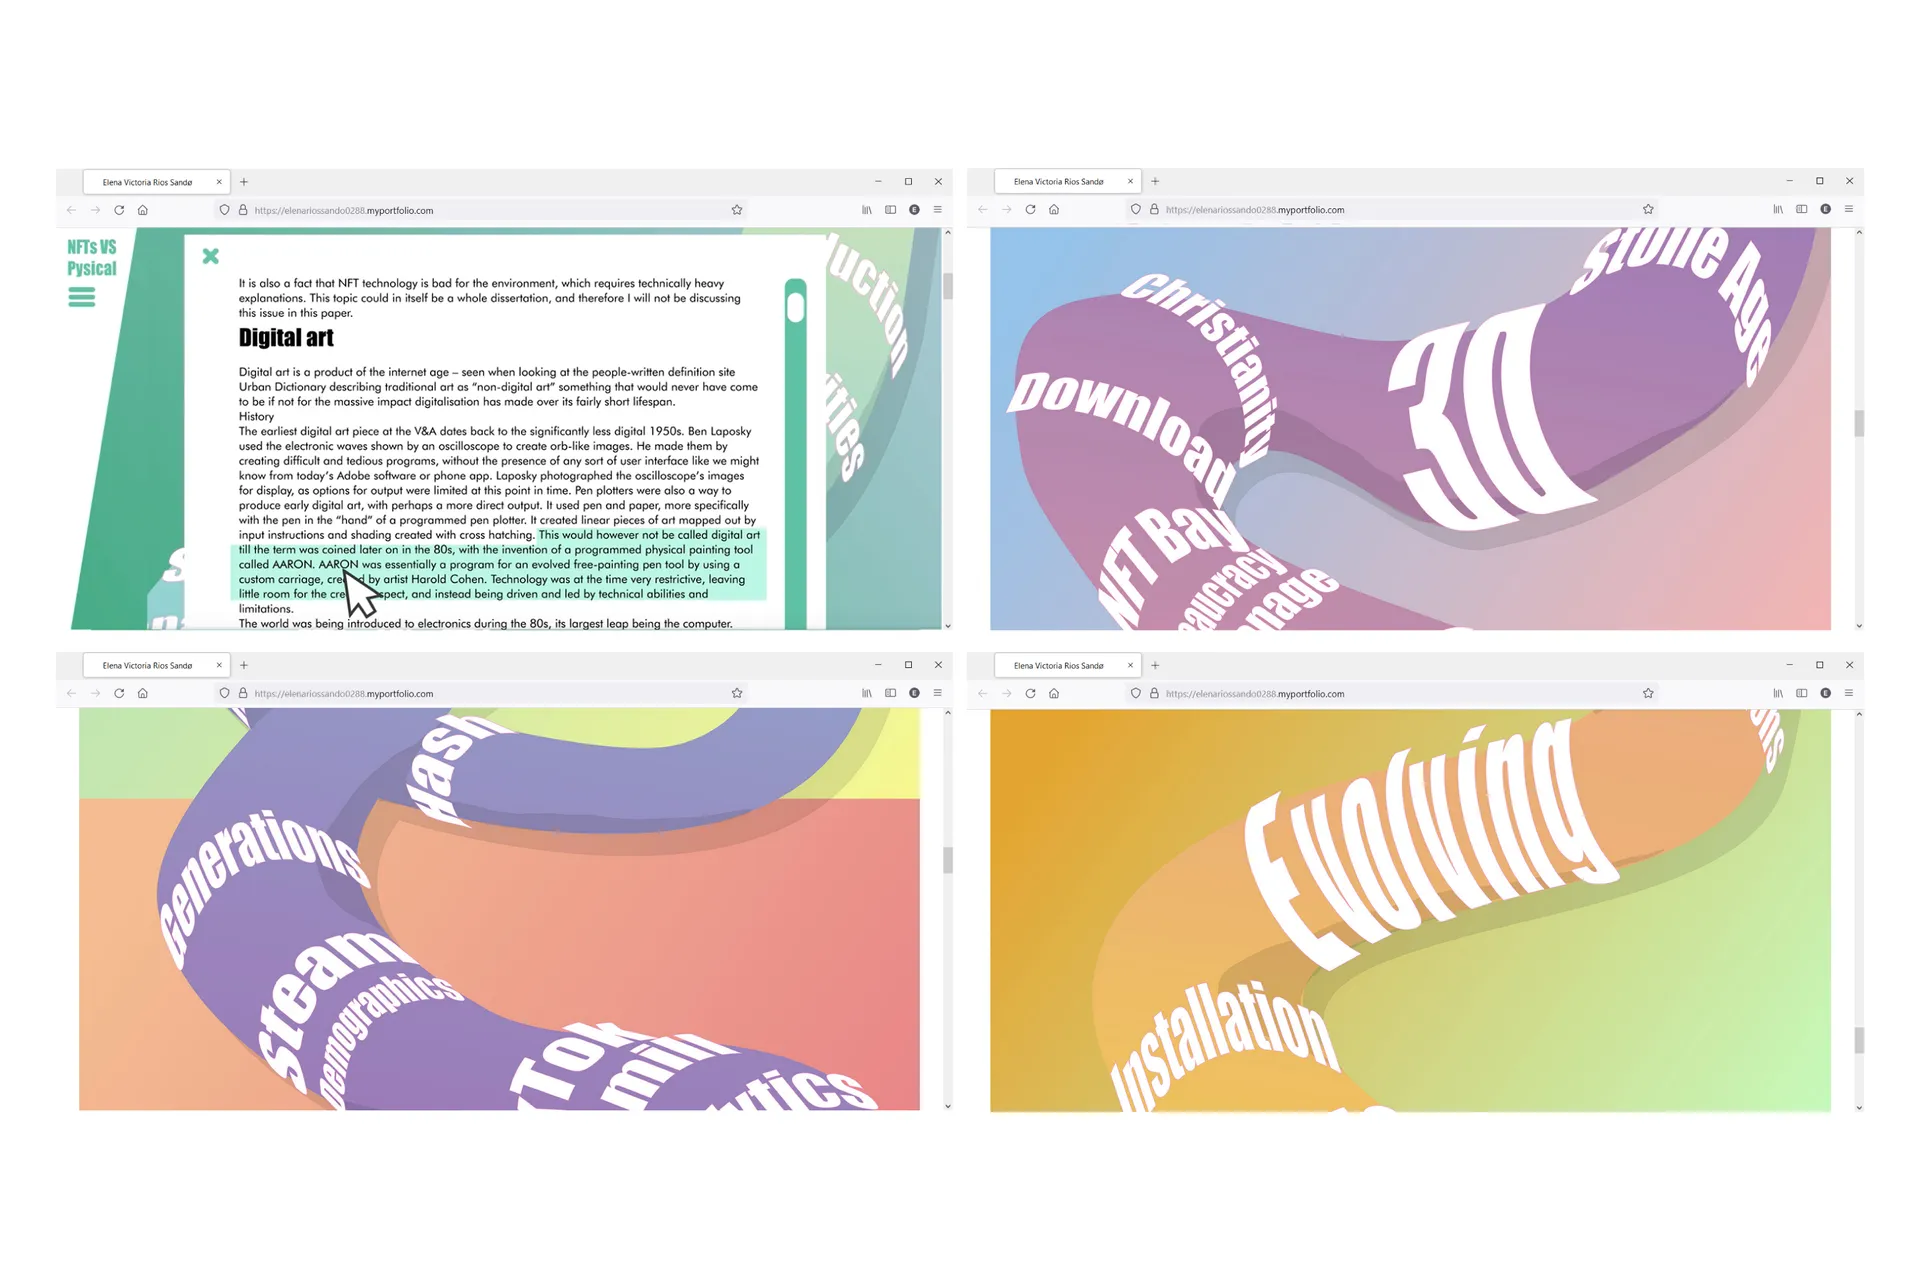
Task: Toggle bookmark star in the Evolving window
Action: (x=1648, y=693)
